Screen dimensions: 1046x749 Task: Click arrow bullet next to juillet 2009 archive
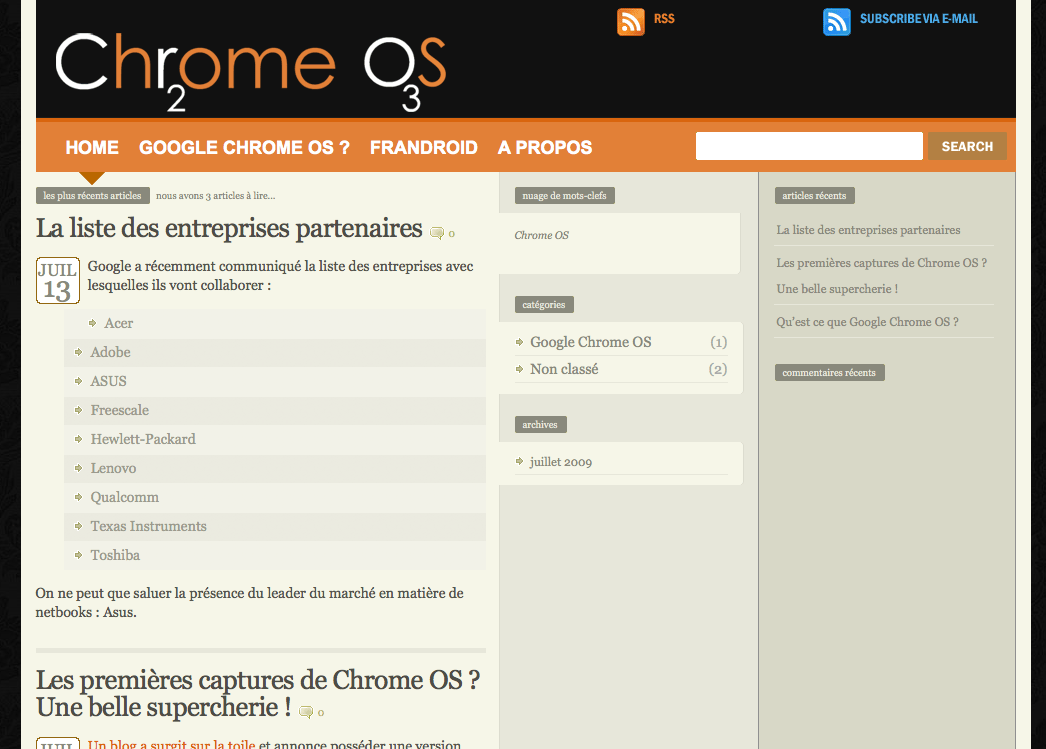pyautogui.click(x=519, y=461)
